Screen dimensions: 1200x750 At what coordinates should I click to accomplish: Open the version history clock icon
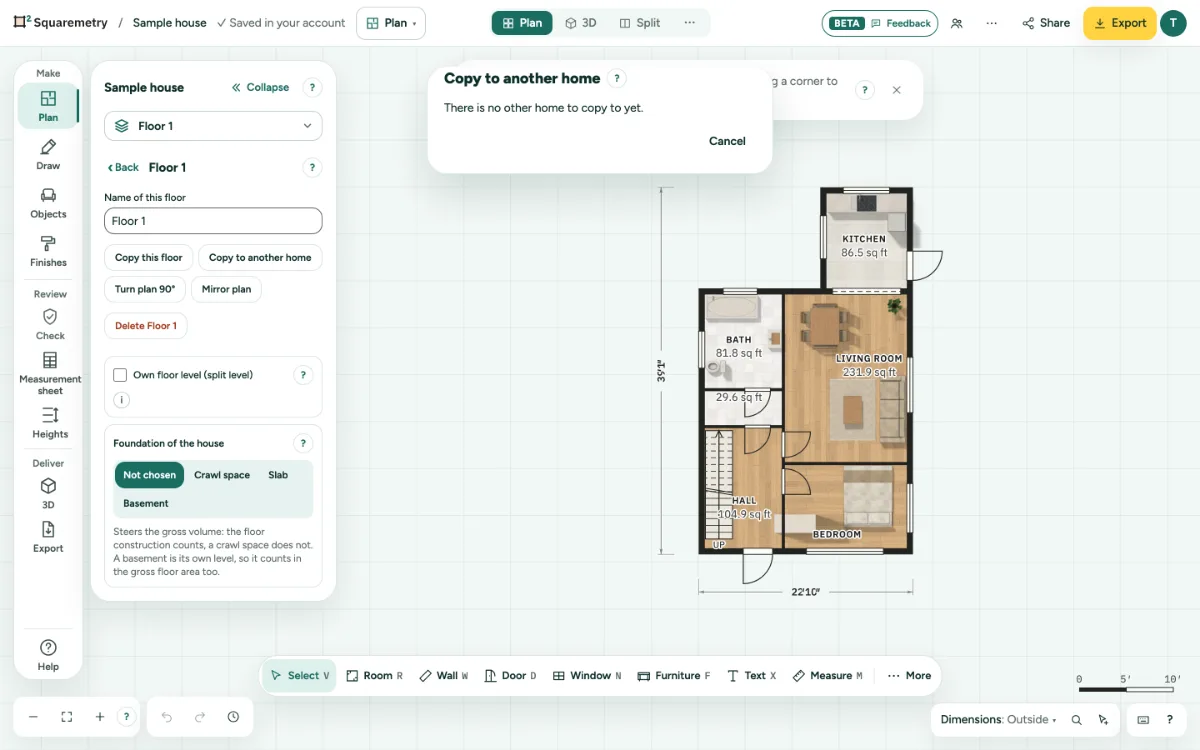233,717
